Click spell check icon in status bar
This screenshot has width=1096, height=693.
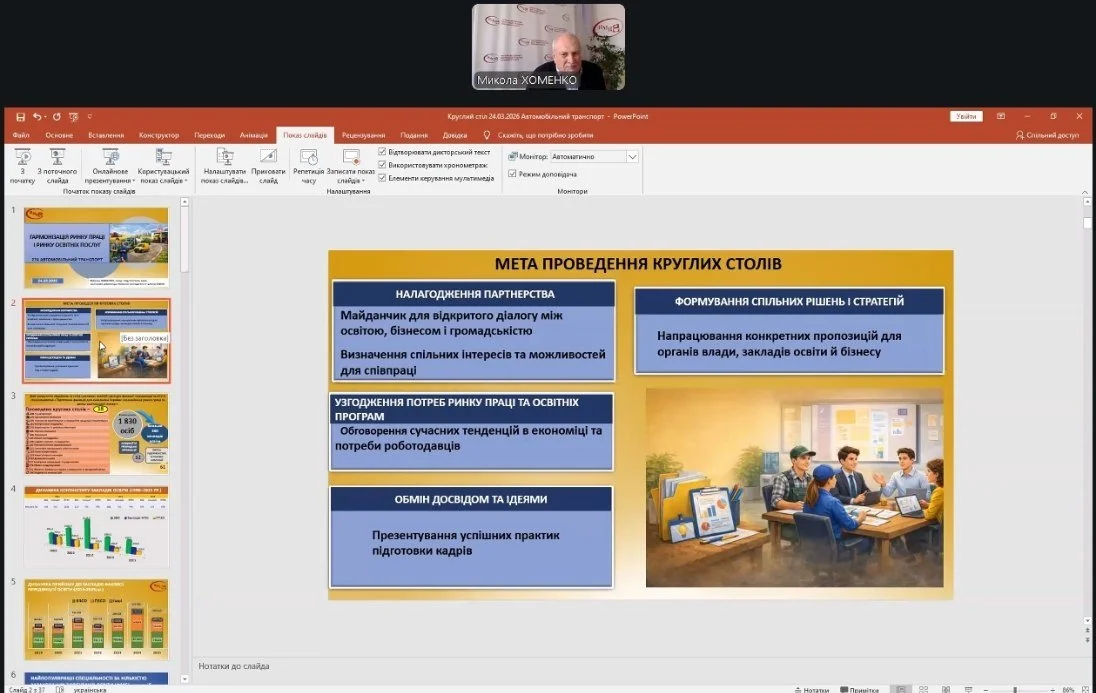click(60, 690)
